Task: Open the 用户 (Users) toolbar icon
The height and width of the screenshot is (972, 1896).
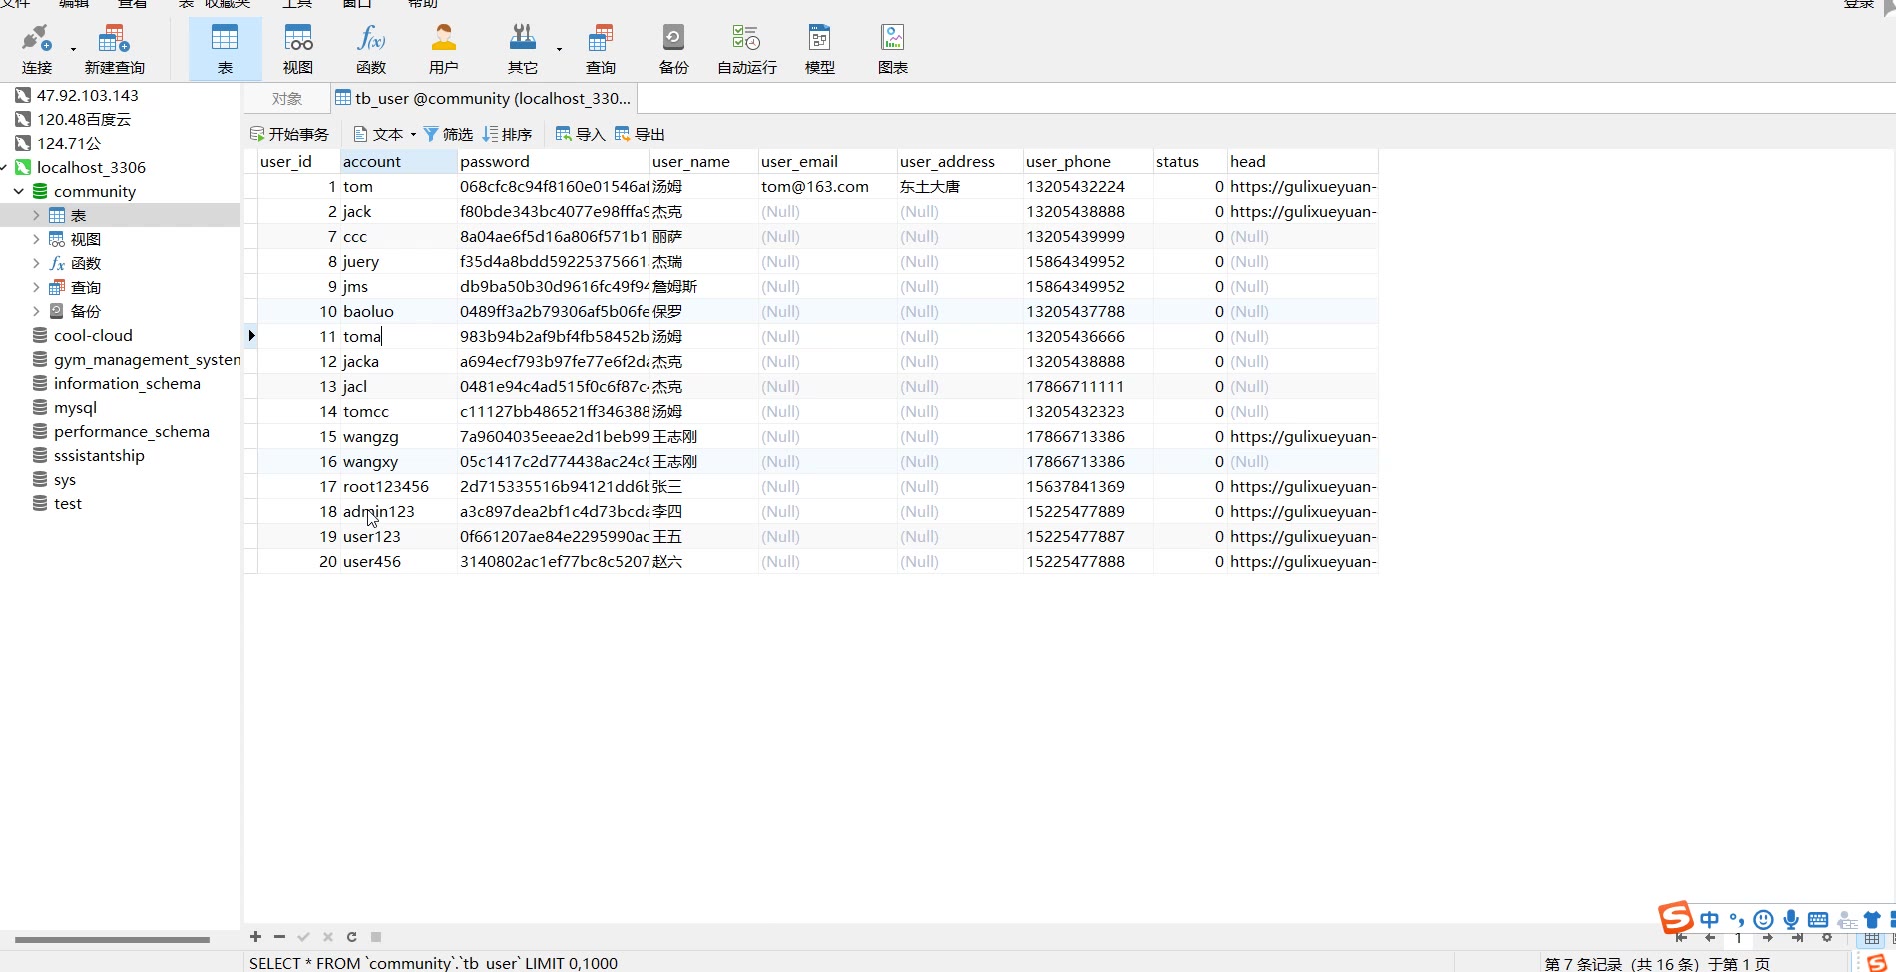Action: coord(443,49)
